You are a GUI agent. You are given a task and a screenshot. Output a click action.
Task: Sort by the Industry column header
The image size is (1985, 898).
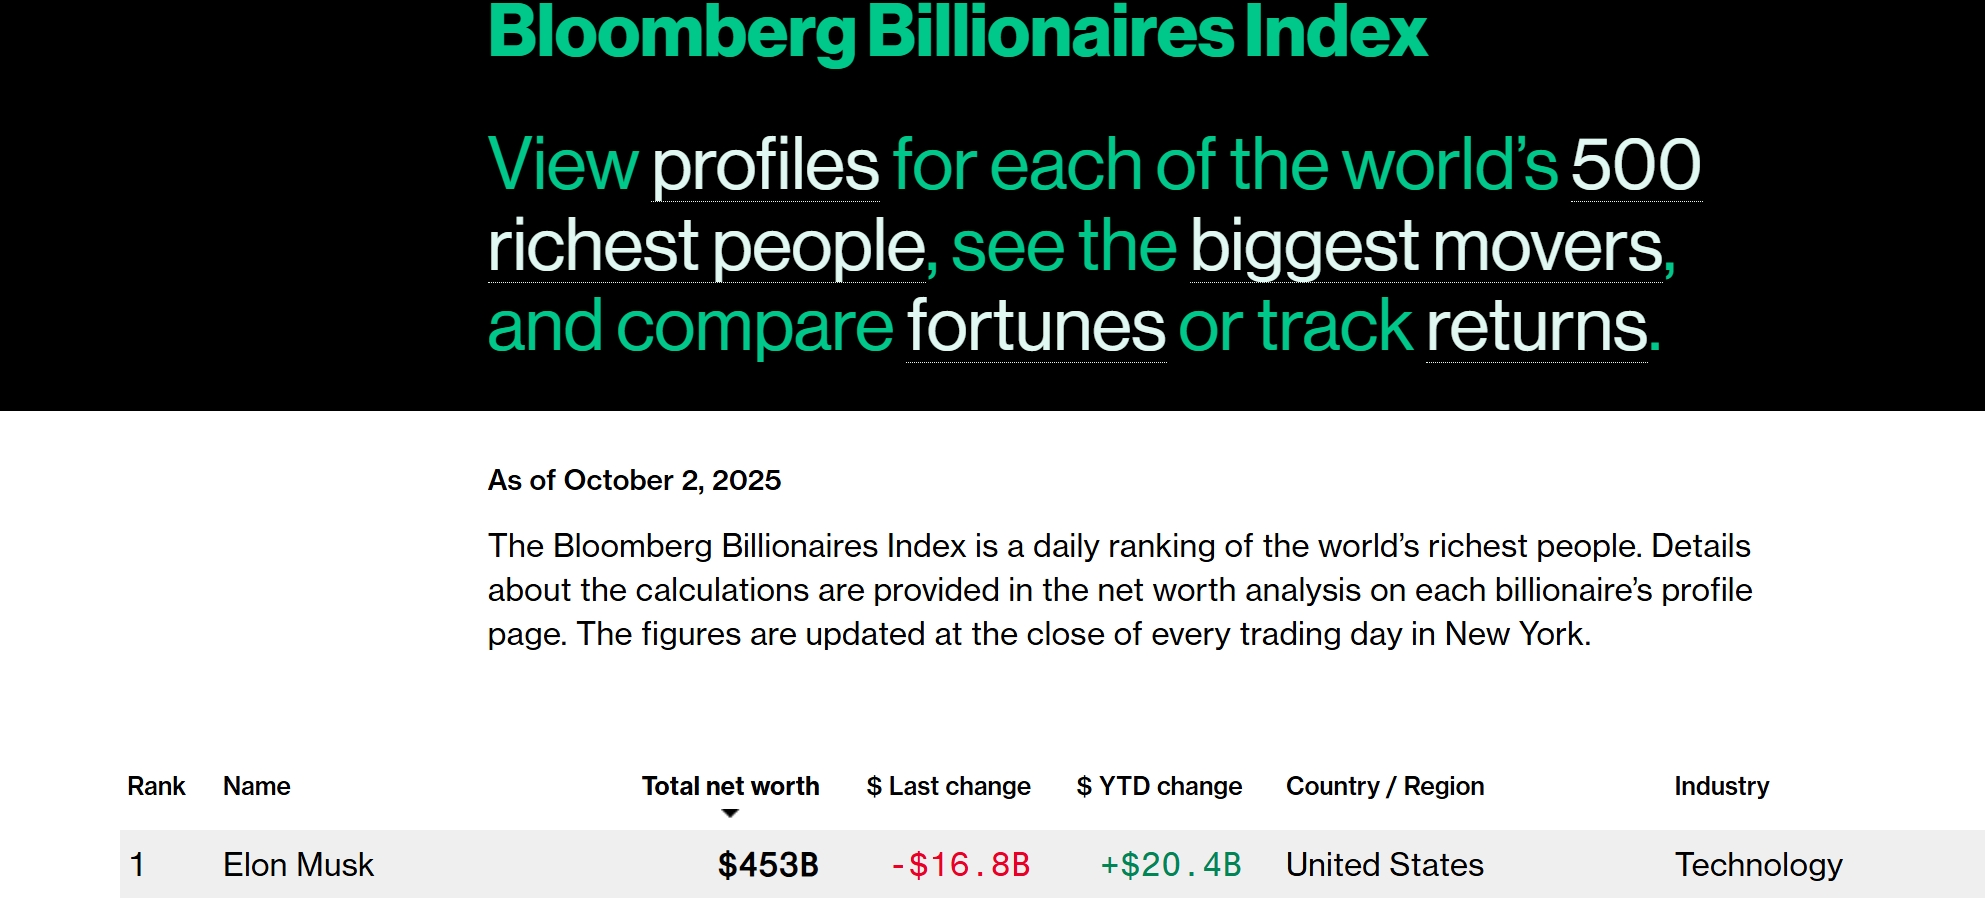pyautogui.click(x=1721, y=786)
